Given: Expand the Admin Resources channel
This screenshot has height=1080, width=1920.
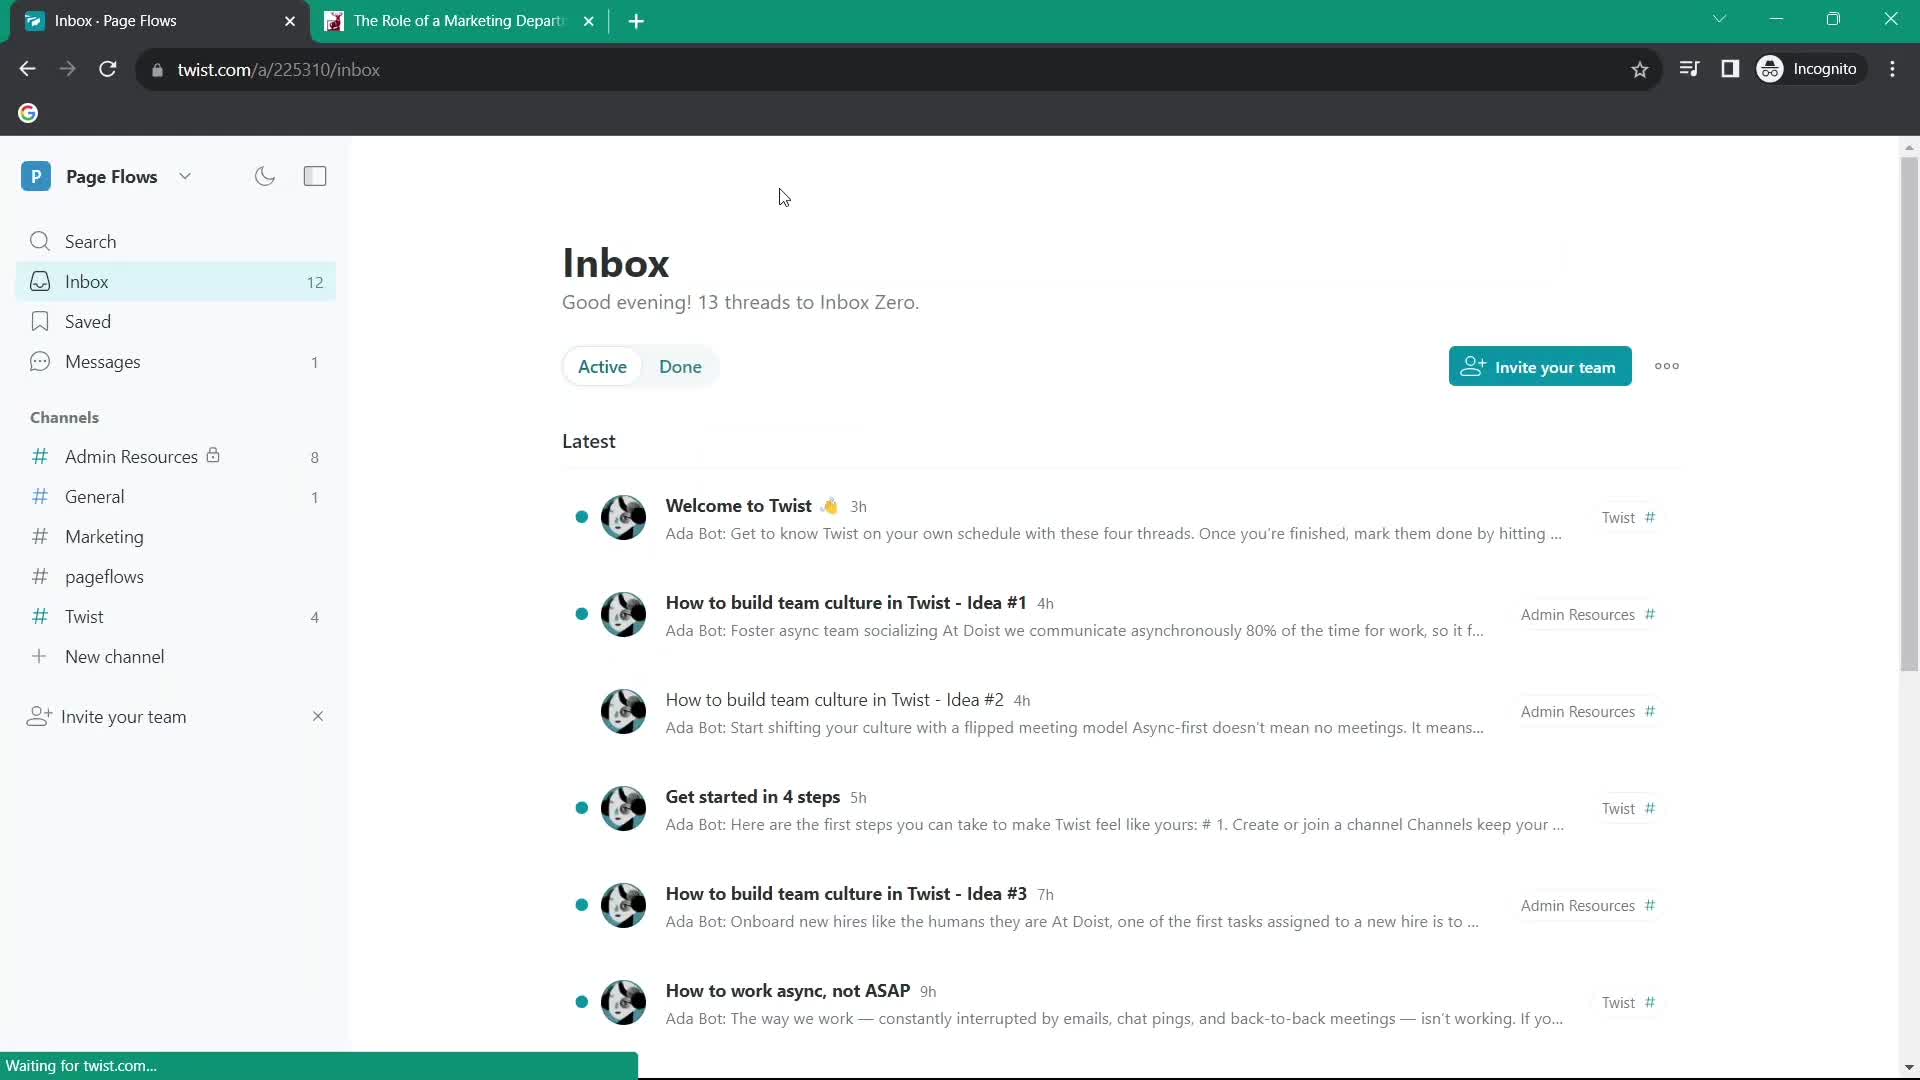Looking at the screenshot, I should click(129, 456).
